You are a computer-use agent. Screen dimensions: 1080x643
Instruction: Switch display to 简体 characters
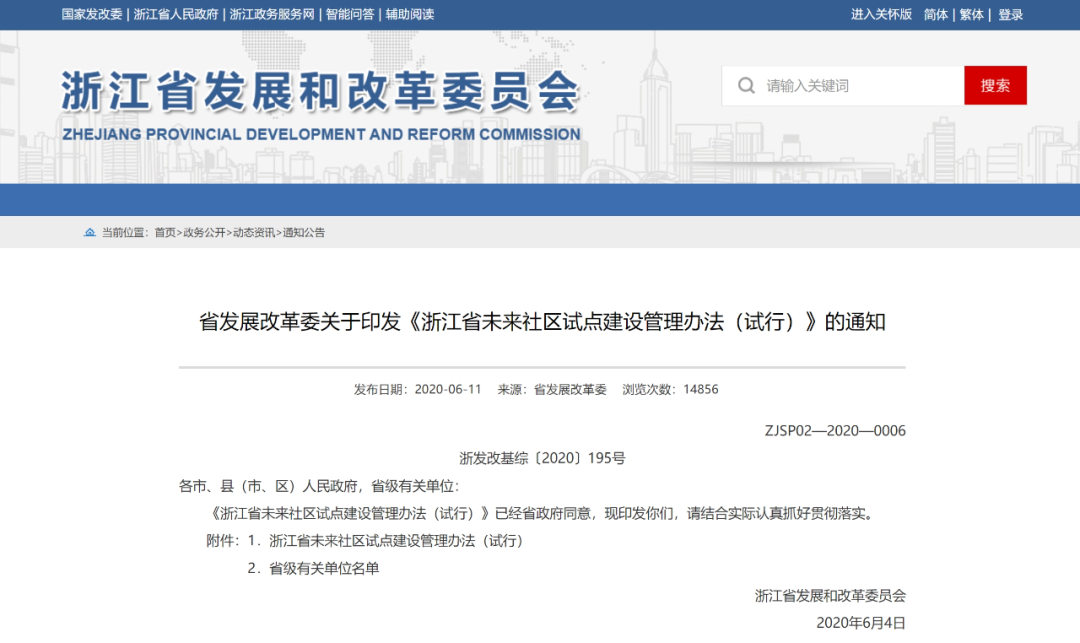coord(935,15)
